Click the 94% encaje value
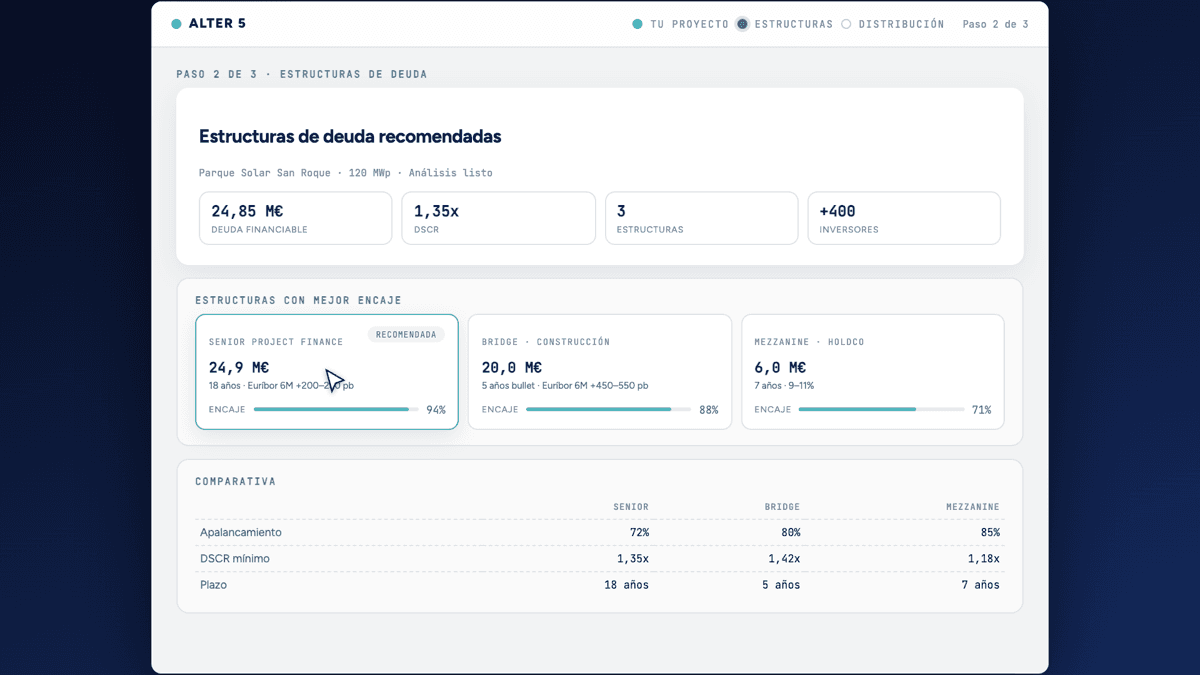The image size is (1200, 675). (436, 410)
